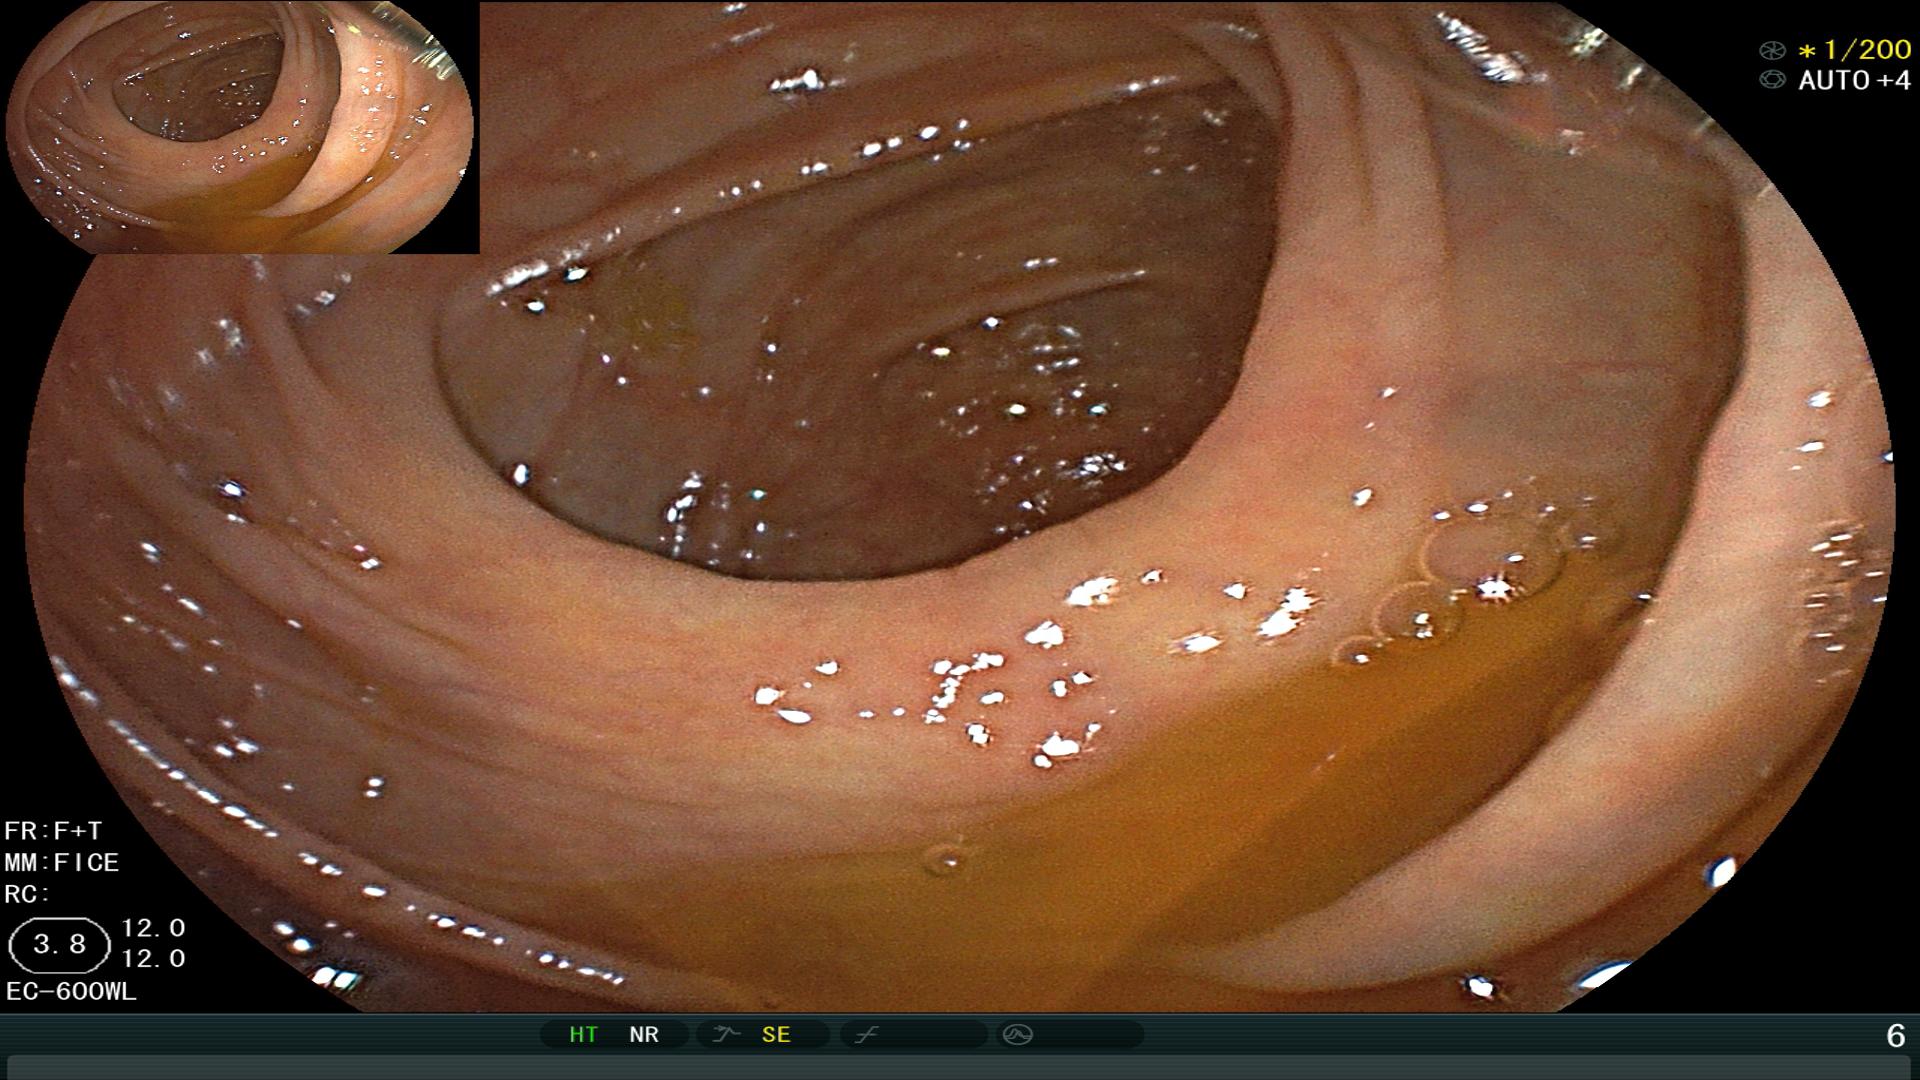Viewport: 1920px width, 1080px height.
Task: Click the image counter 6 on the status bar
Action: 1895,1036
